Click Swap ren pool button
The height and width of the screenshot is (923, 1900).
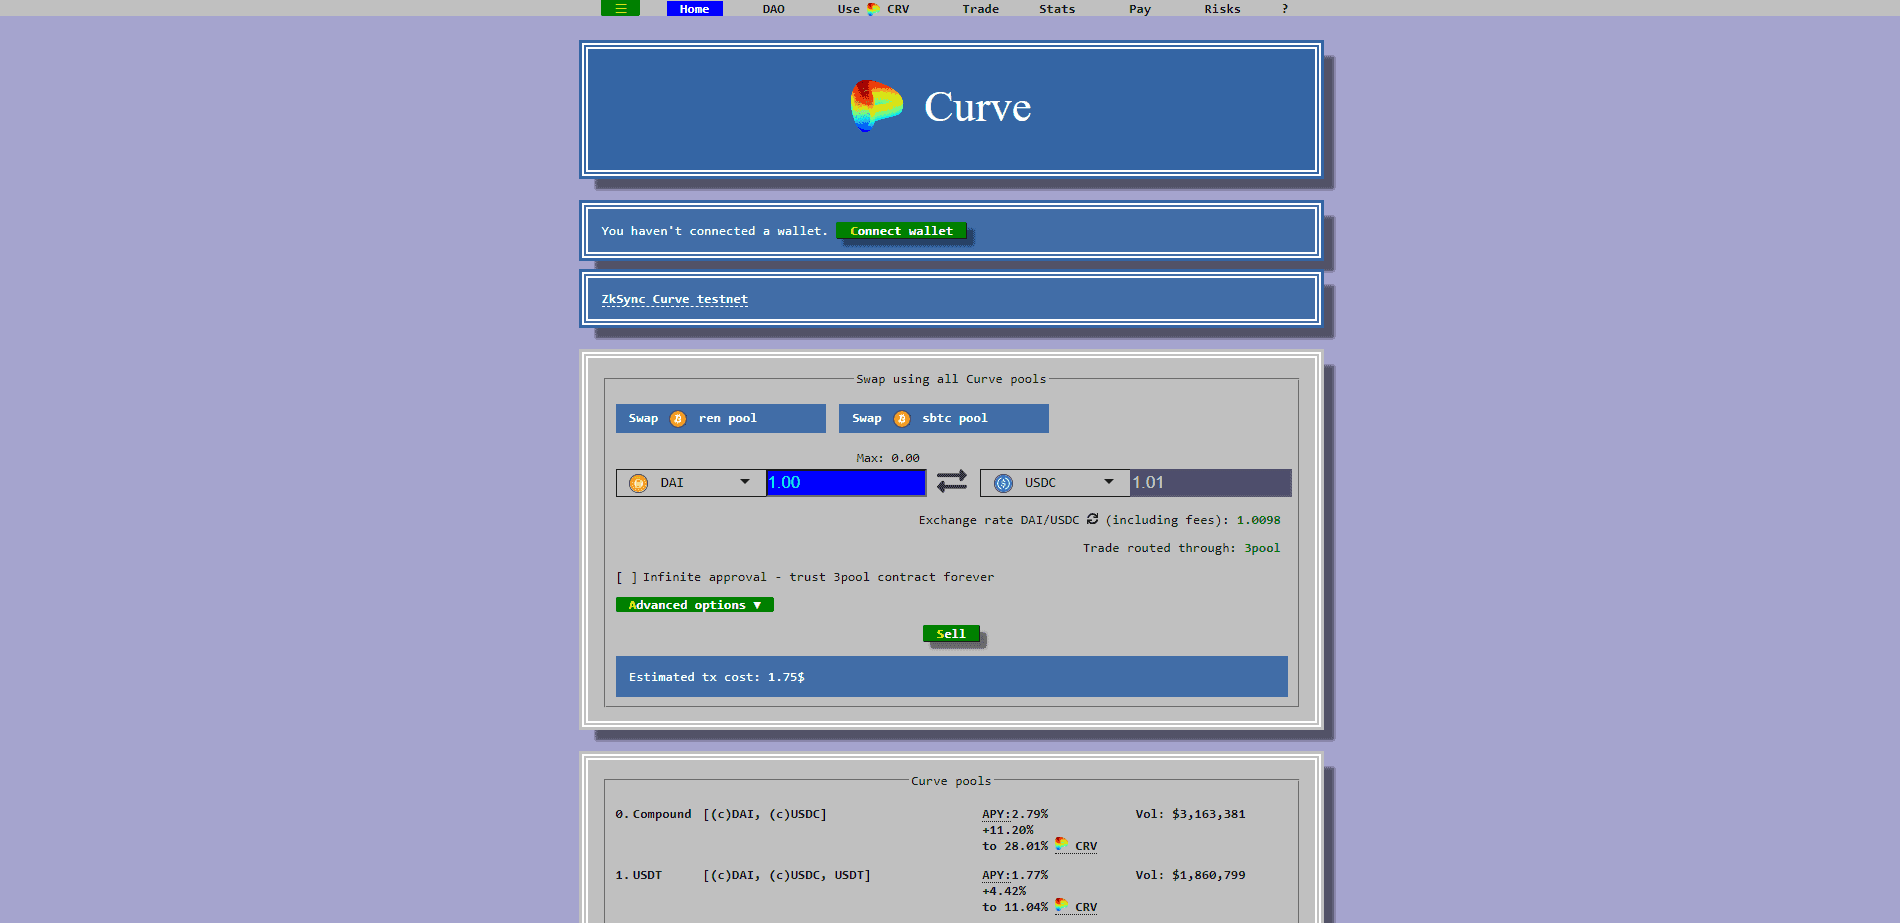721,418
